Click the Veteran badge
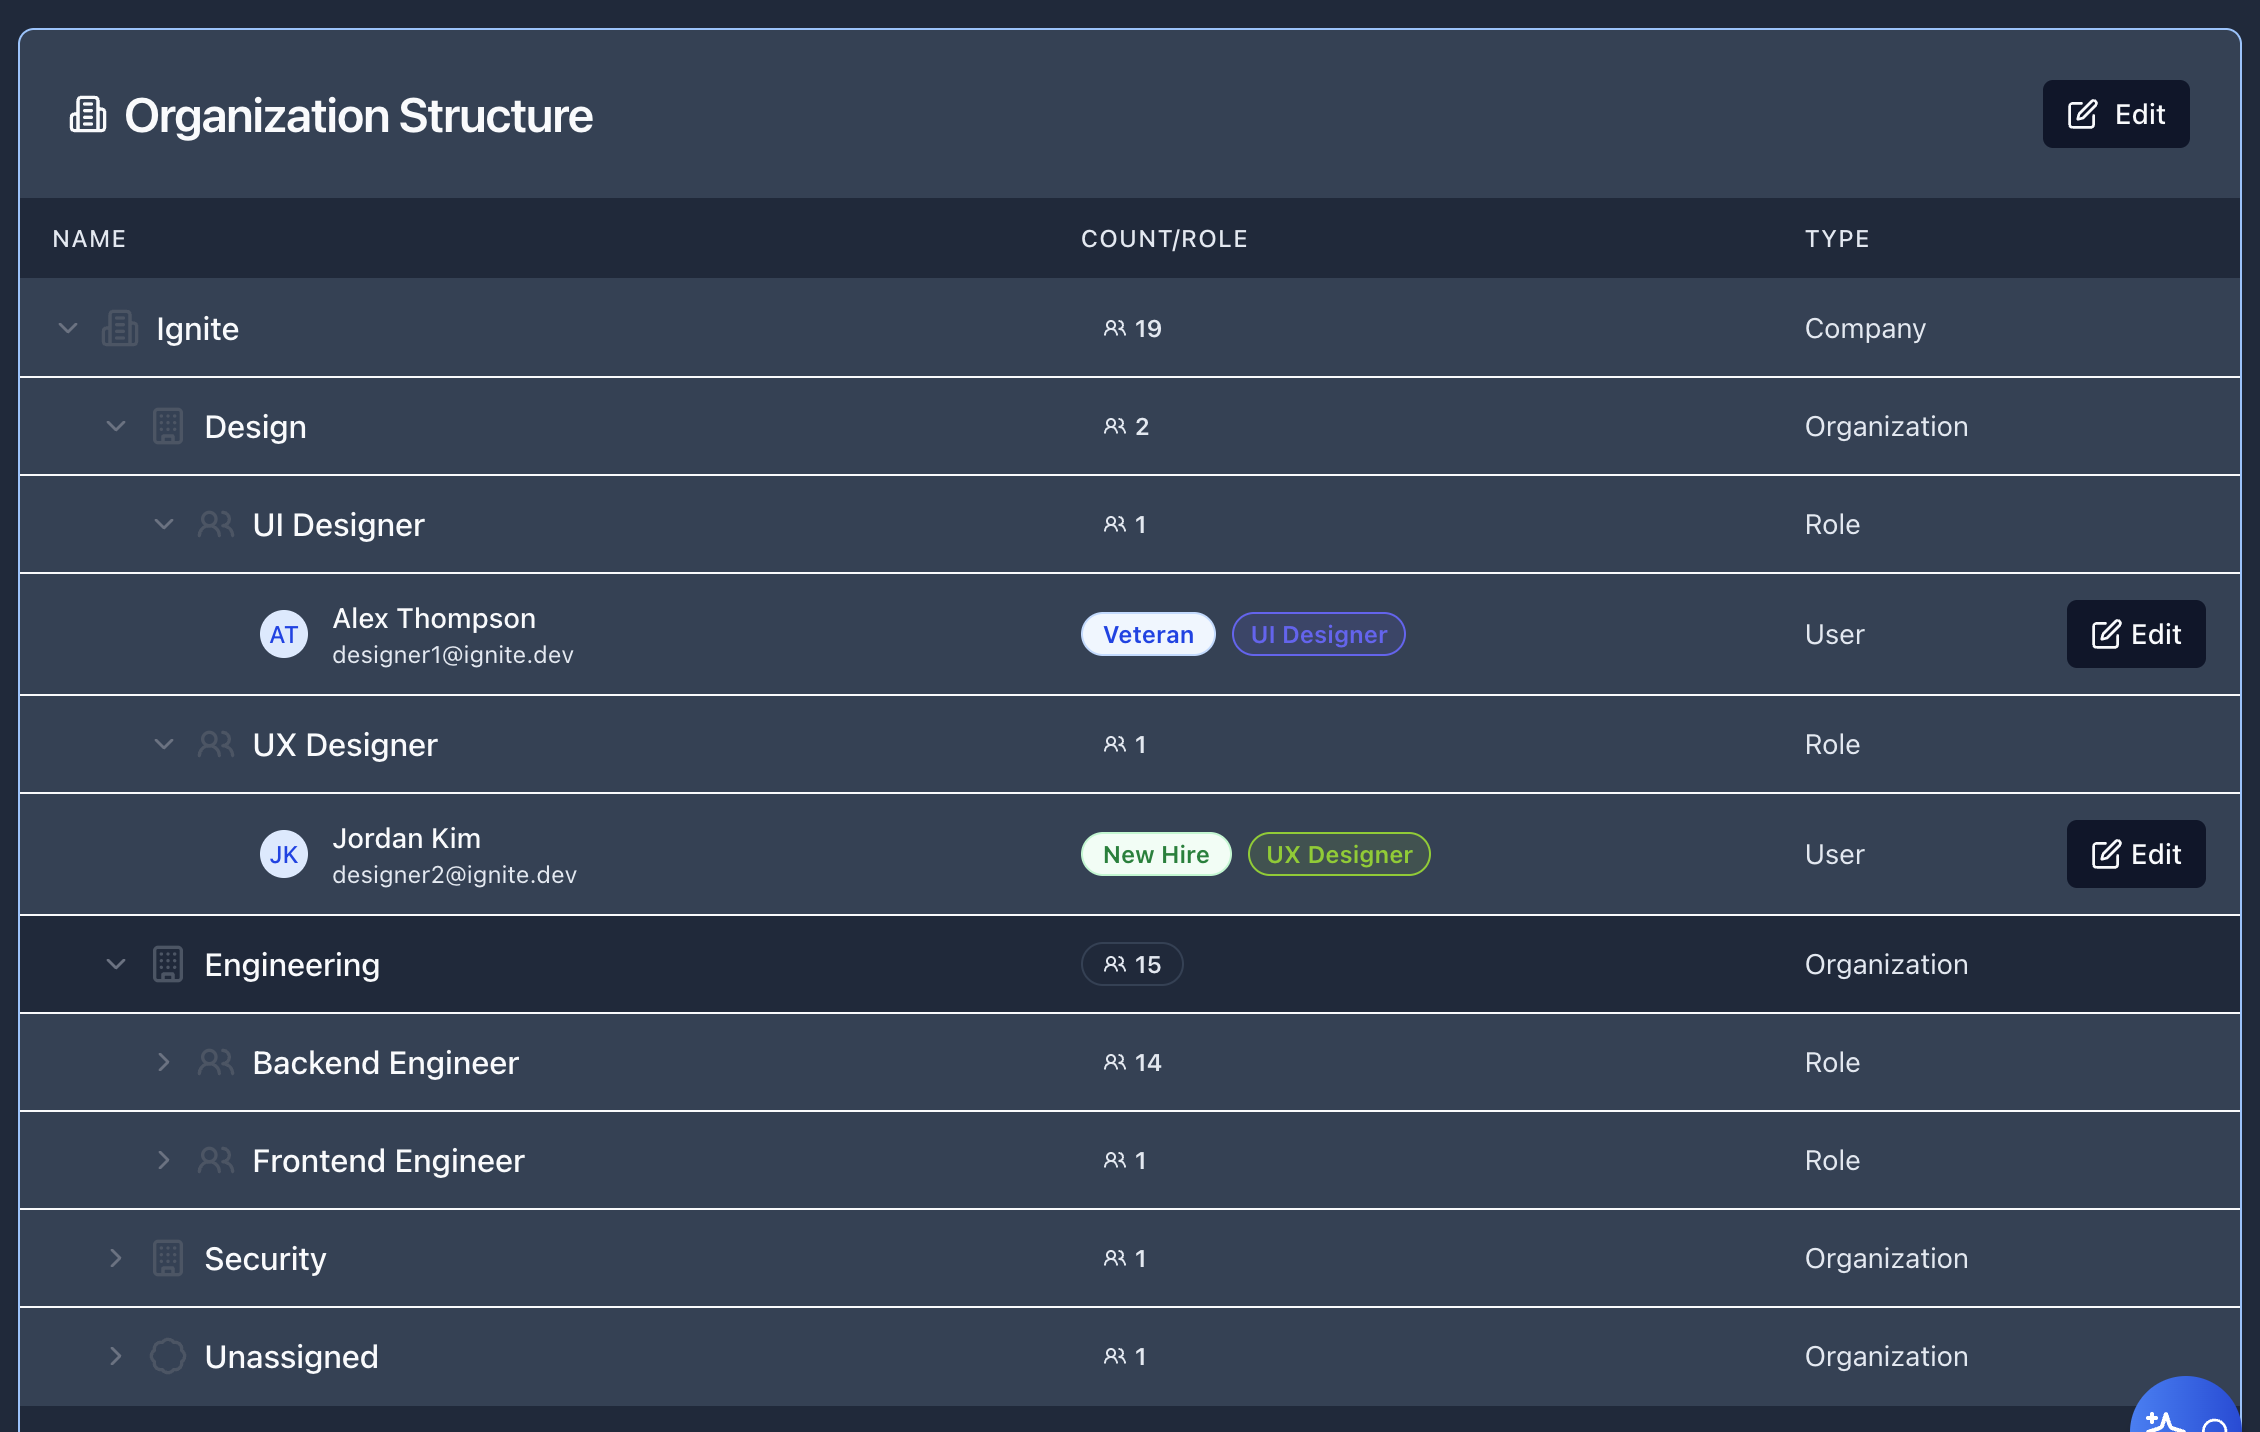The width and height of the screenshot is (2260, 1432). 1148,634
